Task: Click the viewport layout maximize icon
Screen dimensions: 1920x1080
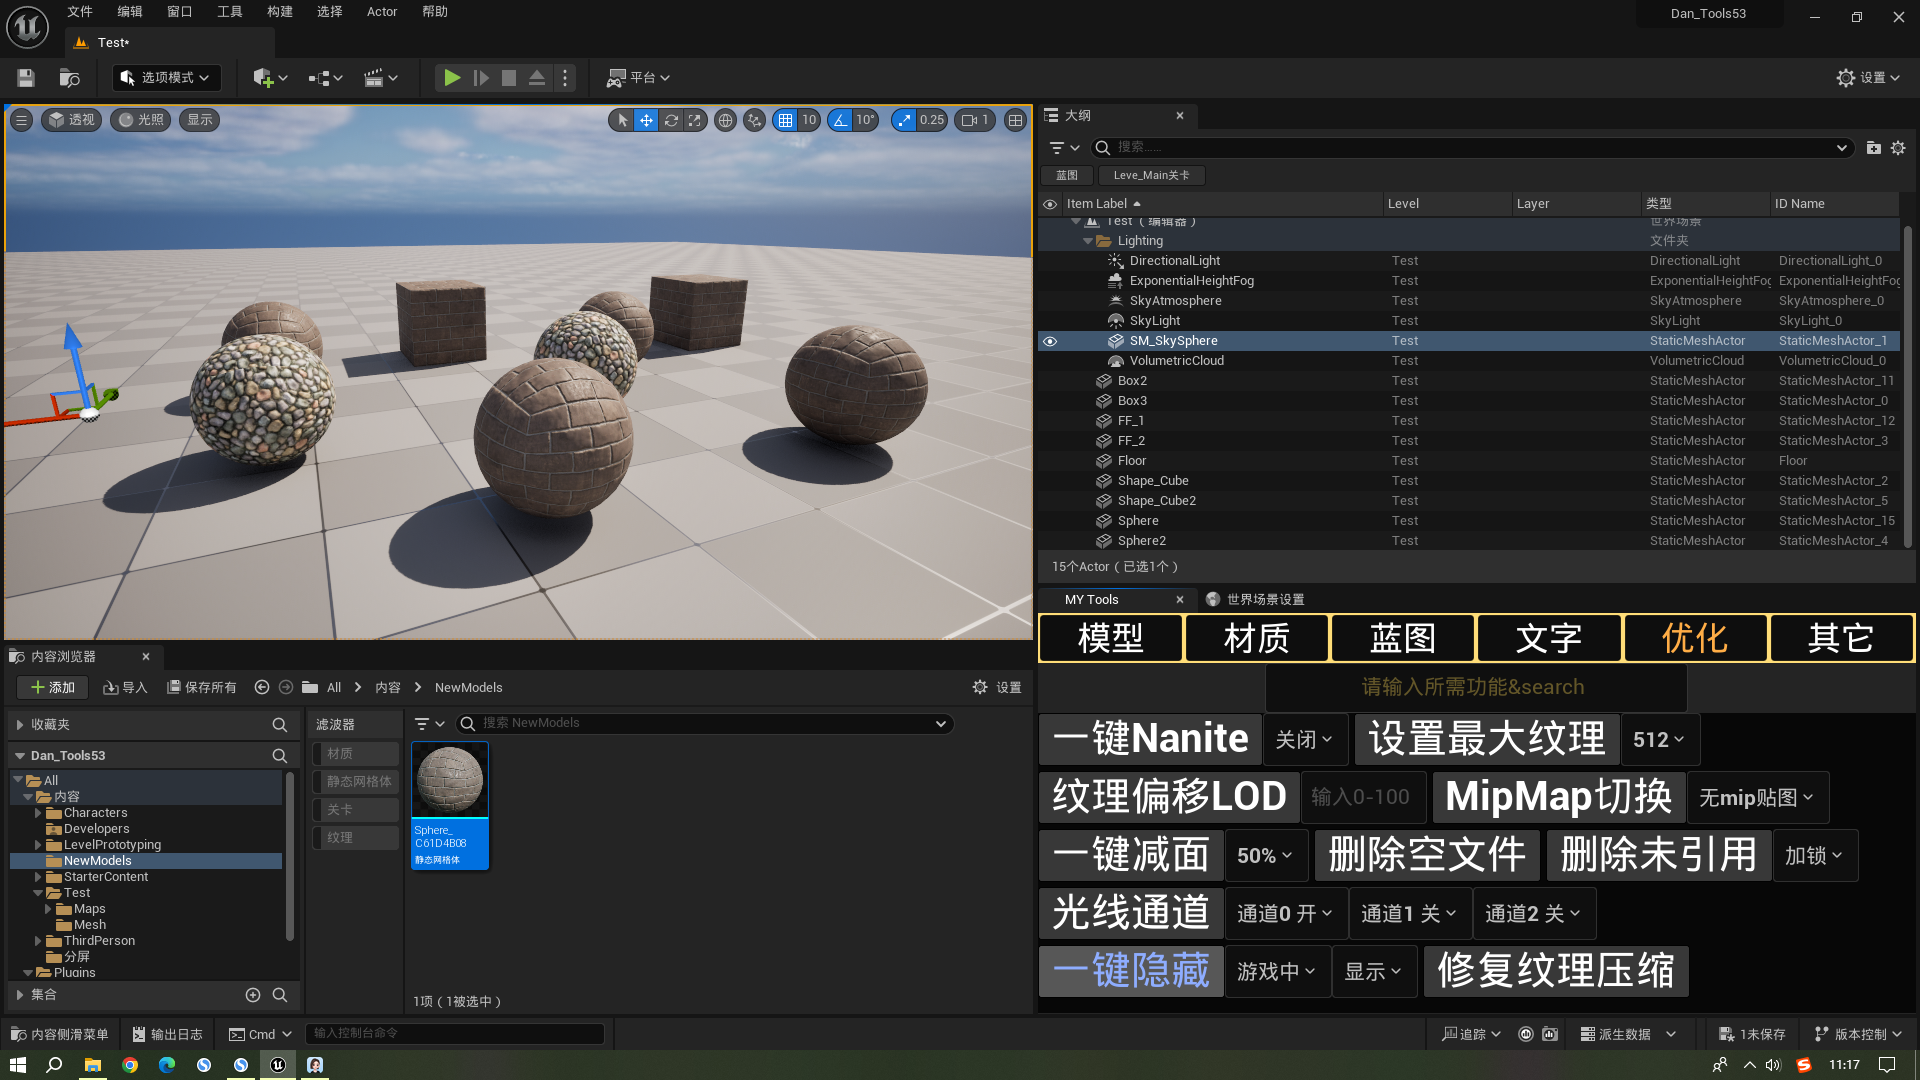Action: point(1015,120)
